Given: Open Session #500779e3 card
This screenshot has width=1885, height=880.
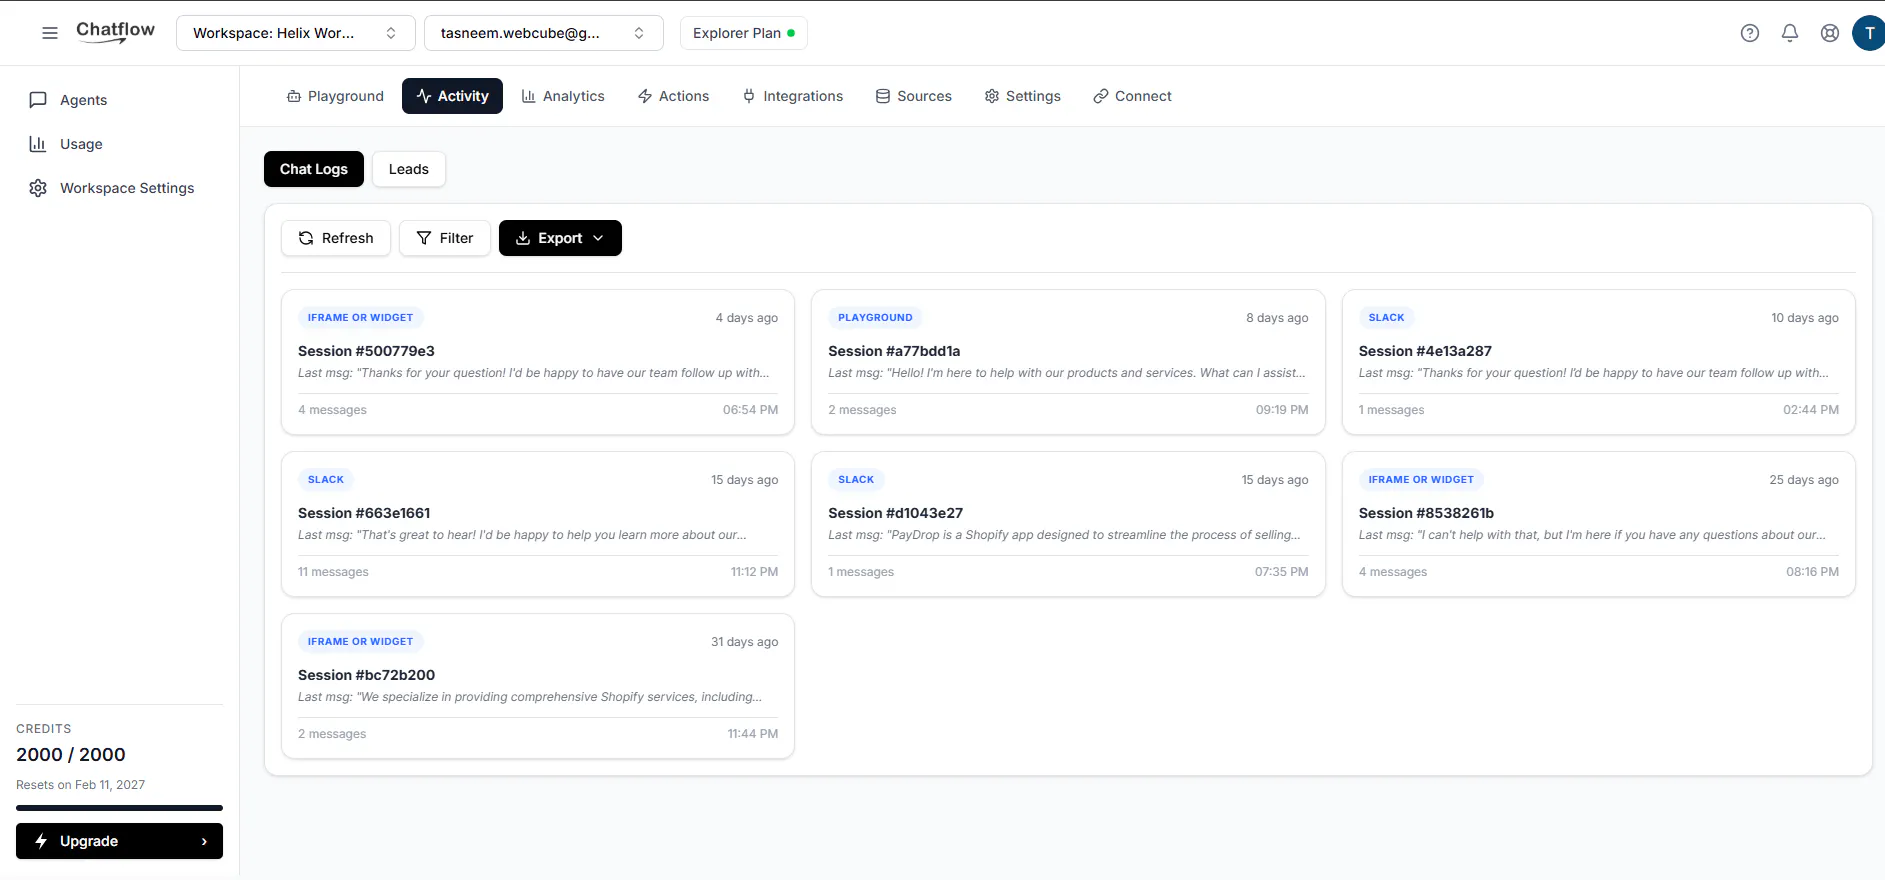Looking at the screenshot, I should point(538,362).
